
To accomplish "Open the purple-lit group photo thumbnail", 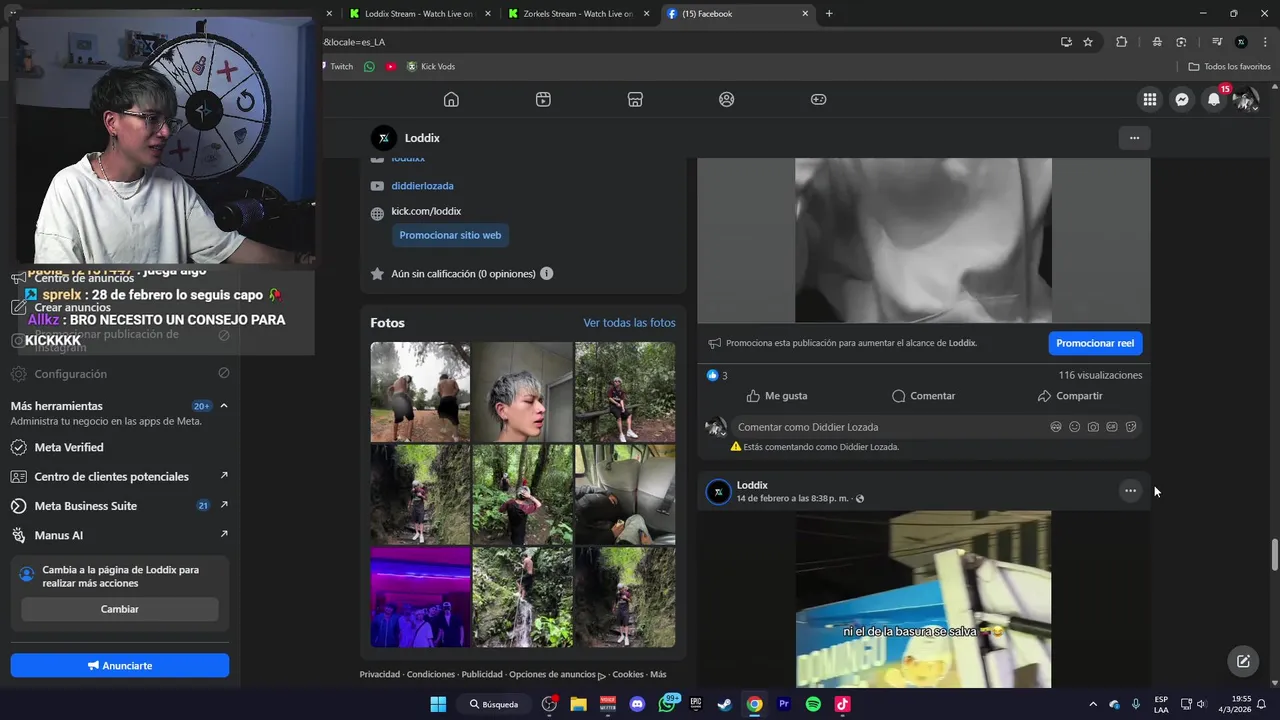I will pos(420,597).
